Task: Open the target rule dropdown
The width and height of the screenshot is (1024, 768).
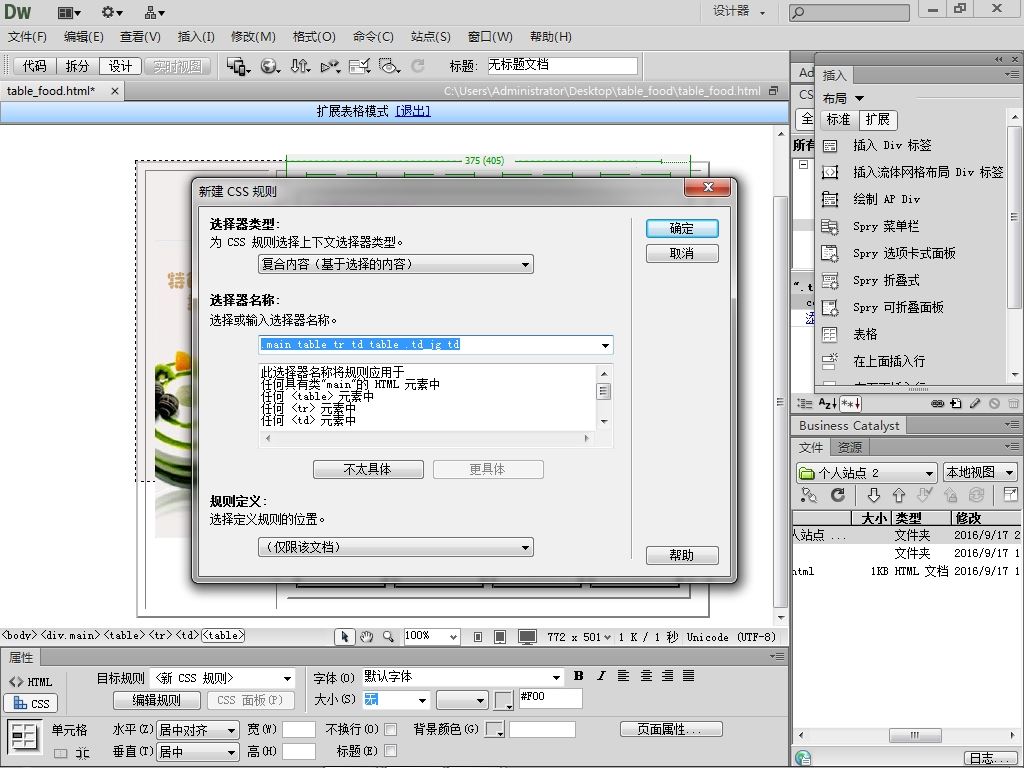Action: (x=223, y=678)
